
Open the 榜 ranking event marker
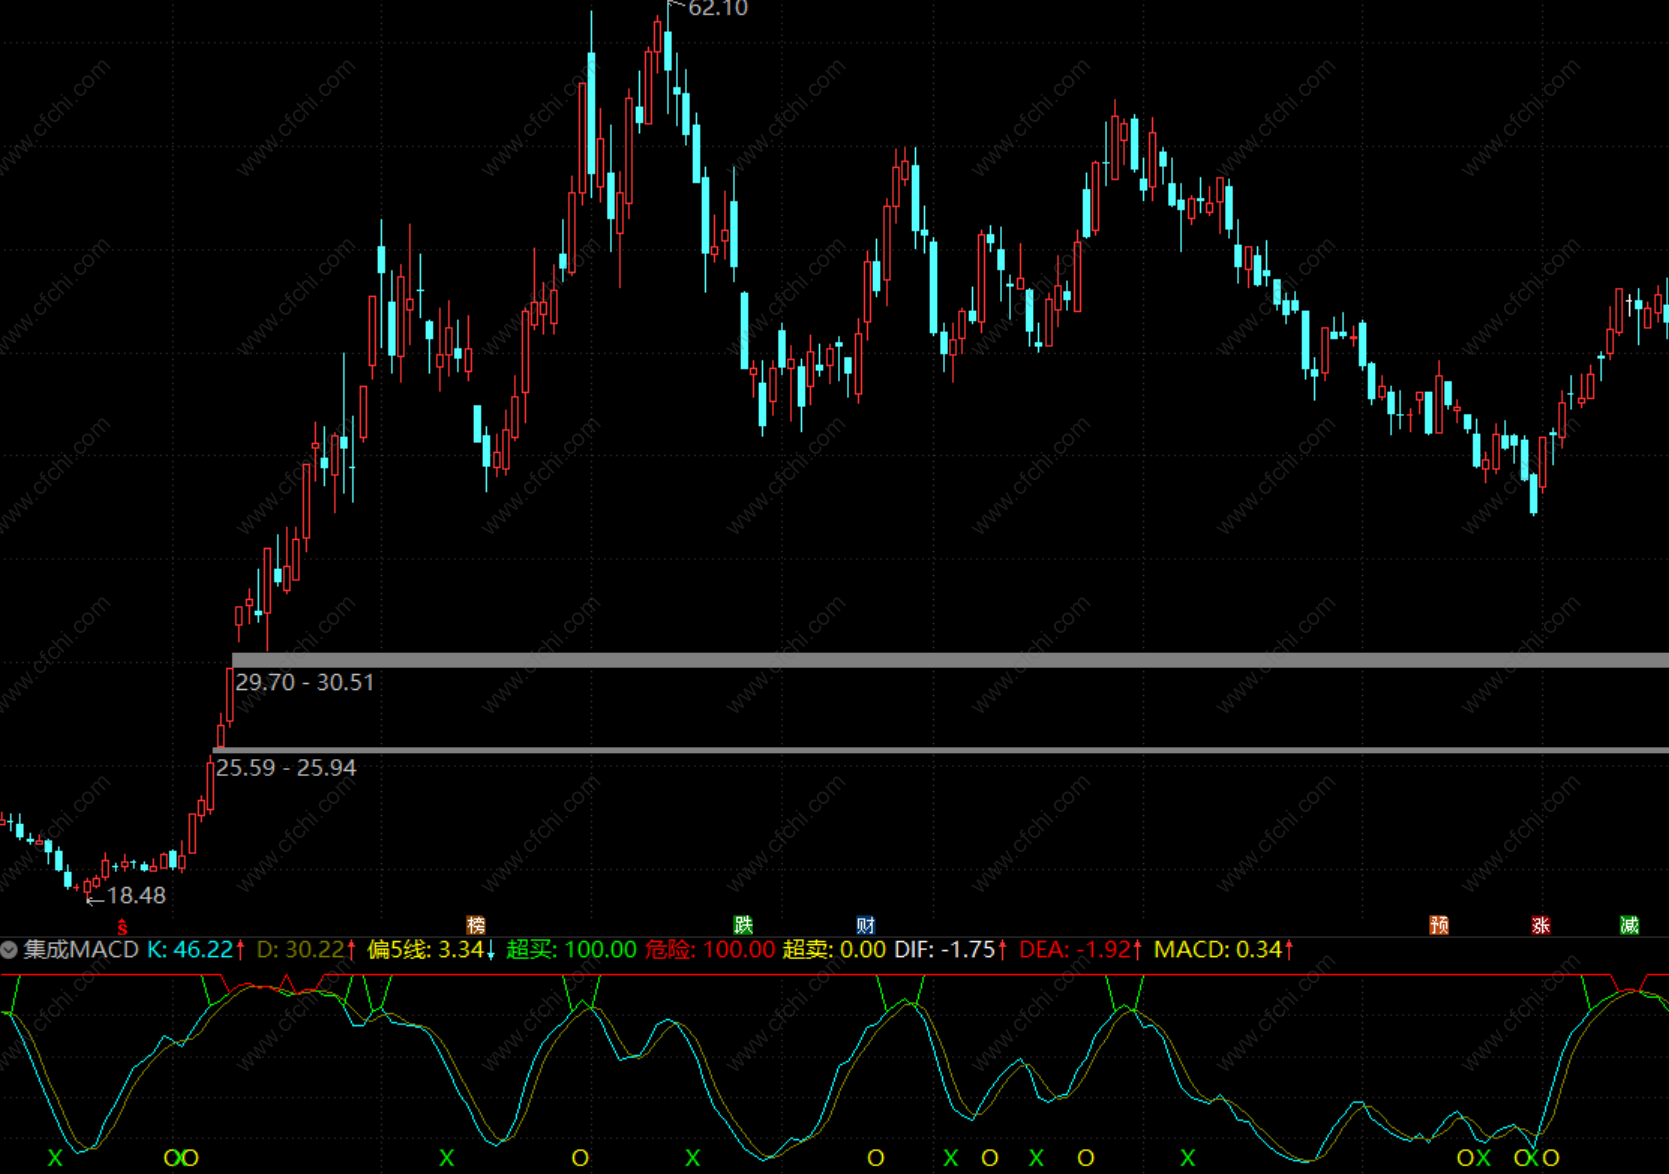[x=476, y=925]
